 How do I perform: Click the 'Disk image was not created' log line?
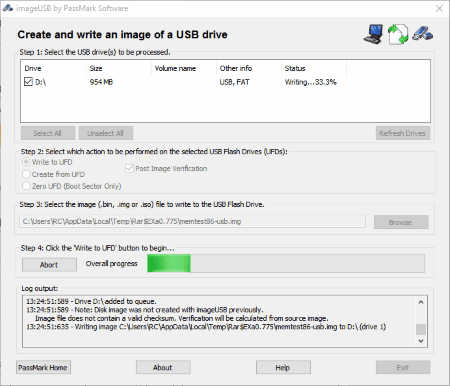point(145,310)
